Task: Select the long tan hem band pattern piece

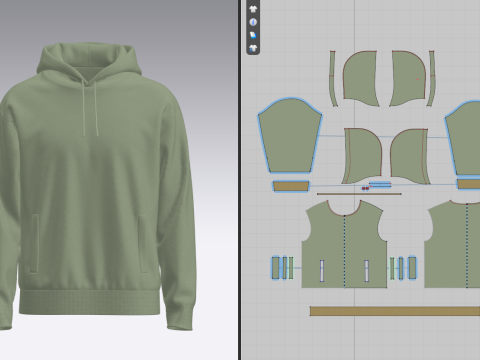Action: pyautogui.click(x=395, y=311)
